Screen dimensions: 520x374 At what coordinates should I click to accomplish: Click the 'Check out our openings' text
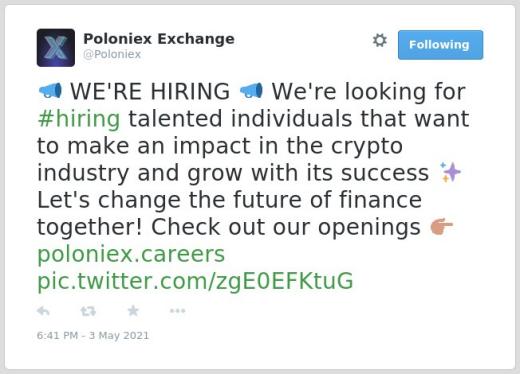pyautogui.click(x=286, y=227)
